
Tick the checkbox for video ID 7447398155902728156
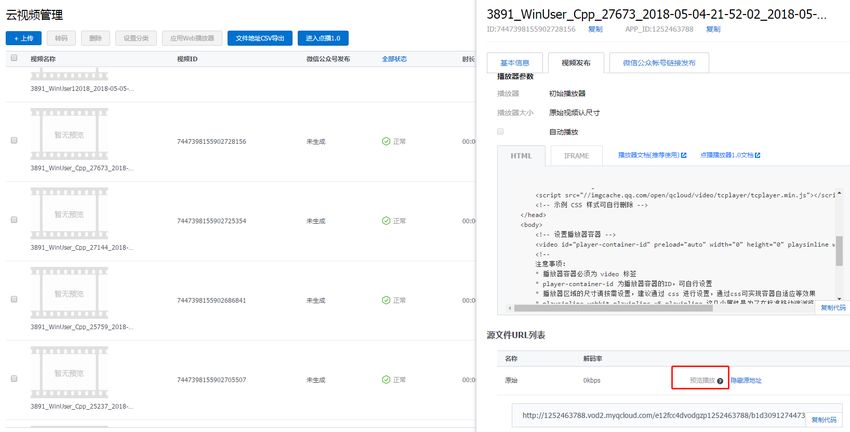[14, 140]
